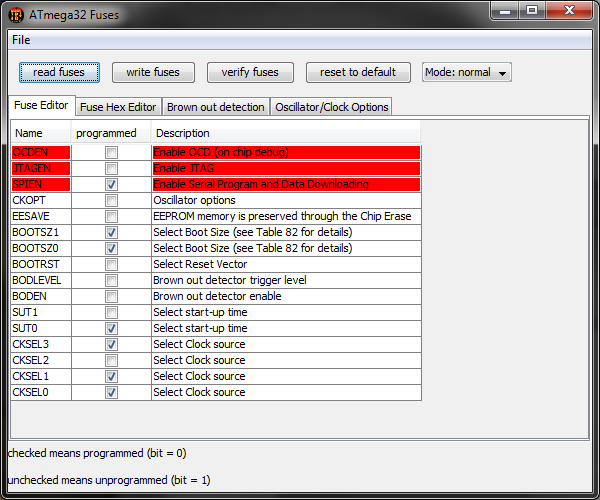
Task: Check the SUT1 programmed checkbox
Action: pyautogui.click(x=111, y=312)
